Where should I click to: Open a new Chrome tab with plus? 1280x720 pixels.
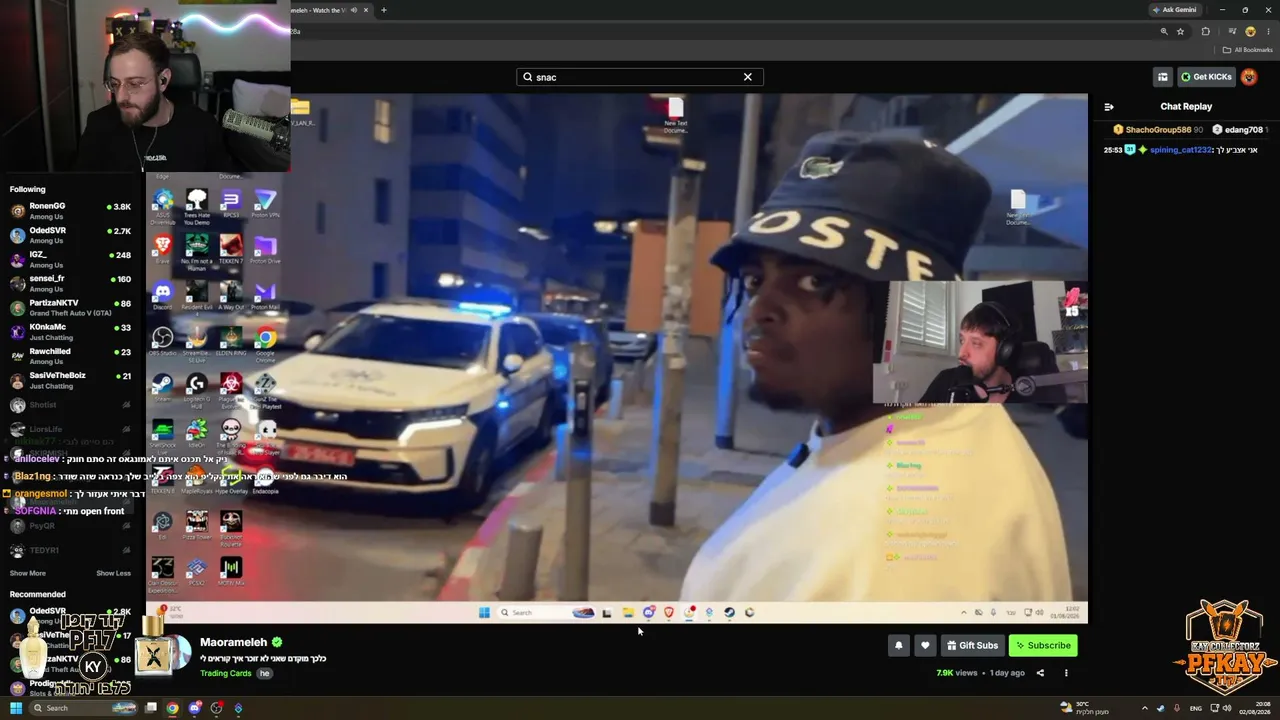pos(383,10)
